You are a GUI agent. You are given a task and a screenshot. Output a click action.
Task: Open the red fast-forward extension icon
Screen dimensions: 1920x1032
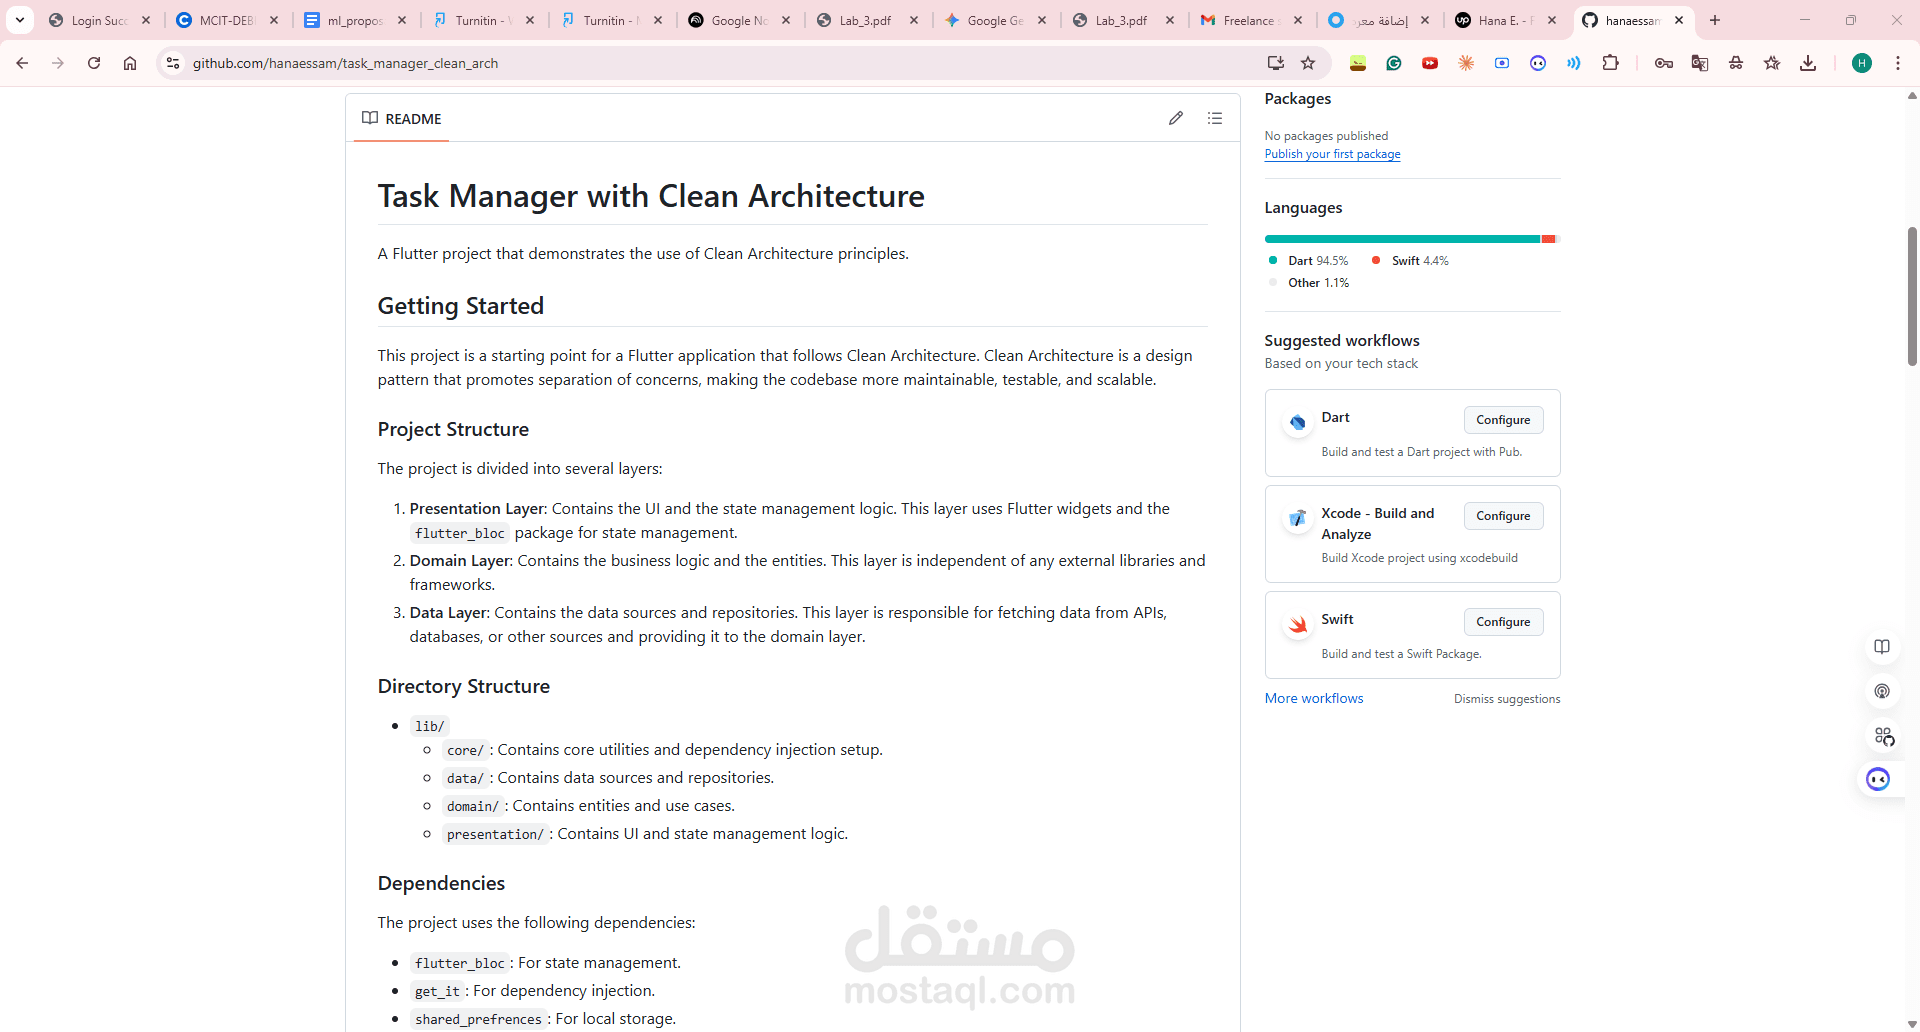point(1430,63)
